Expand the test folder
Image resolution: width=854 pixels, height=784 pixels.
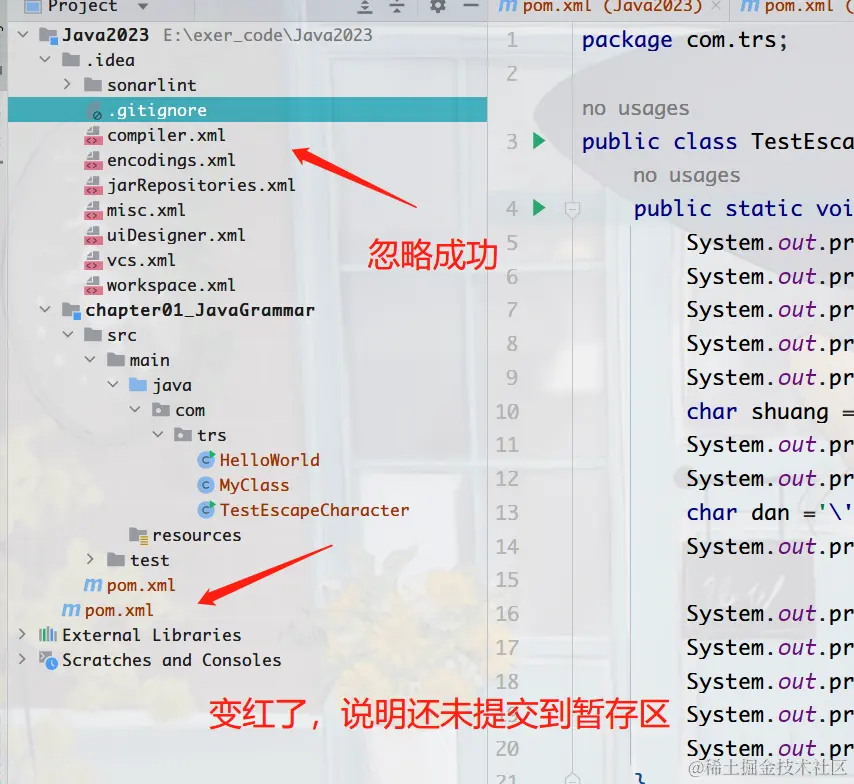[89, 560]
